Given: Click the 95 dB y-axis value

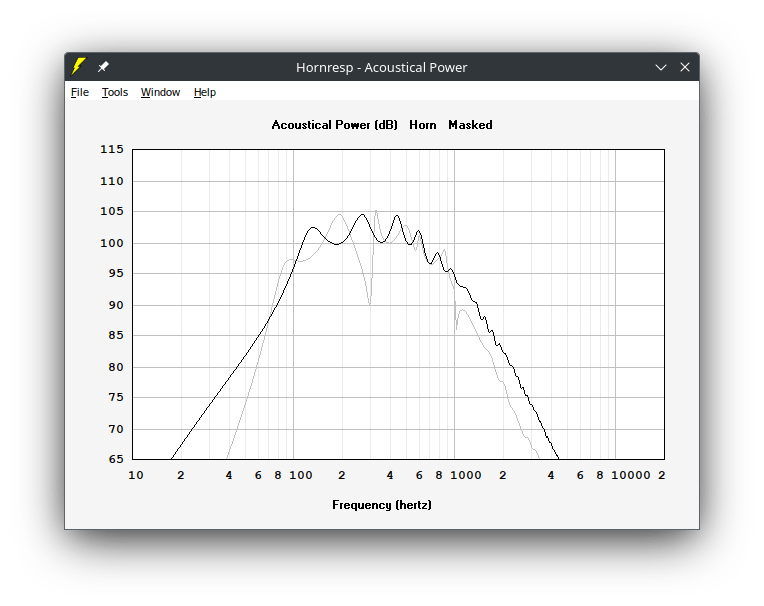Looking at the screenshot, I should [x=116, y=273].
